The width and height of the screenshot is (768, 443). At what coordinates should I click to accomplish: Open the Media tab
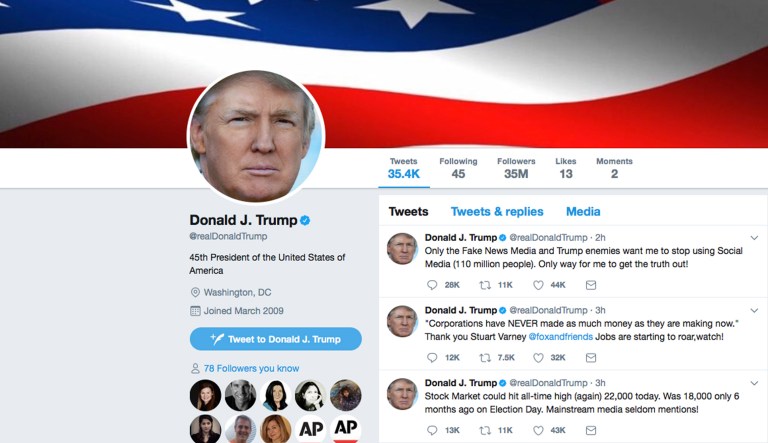point(583,212)
